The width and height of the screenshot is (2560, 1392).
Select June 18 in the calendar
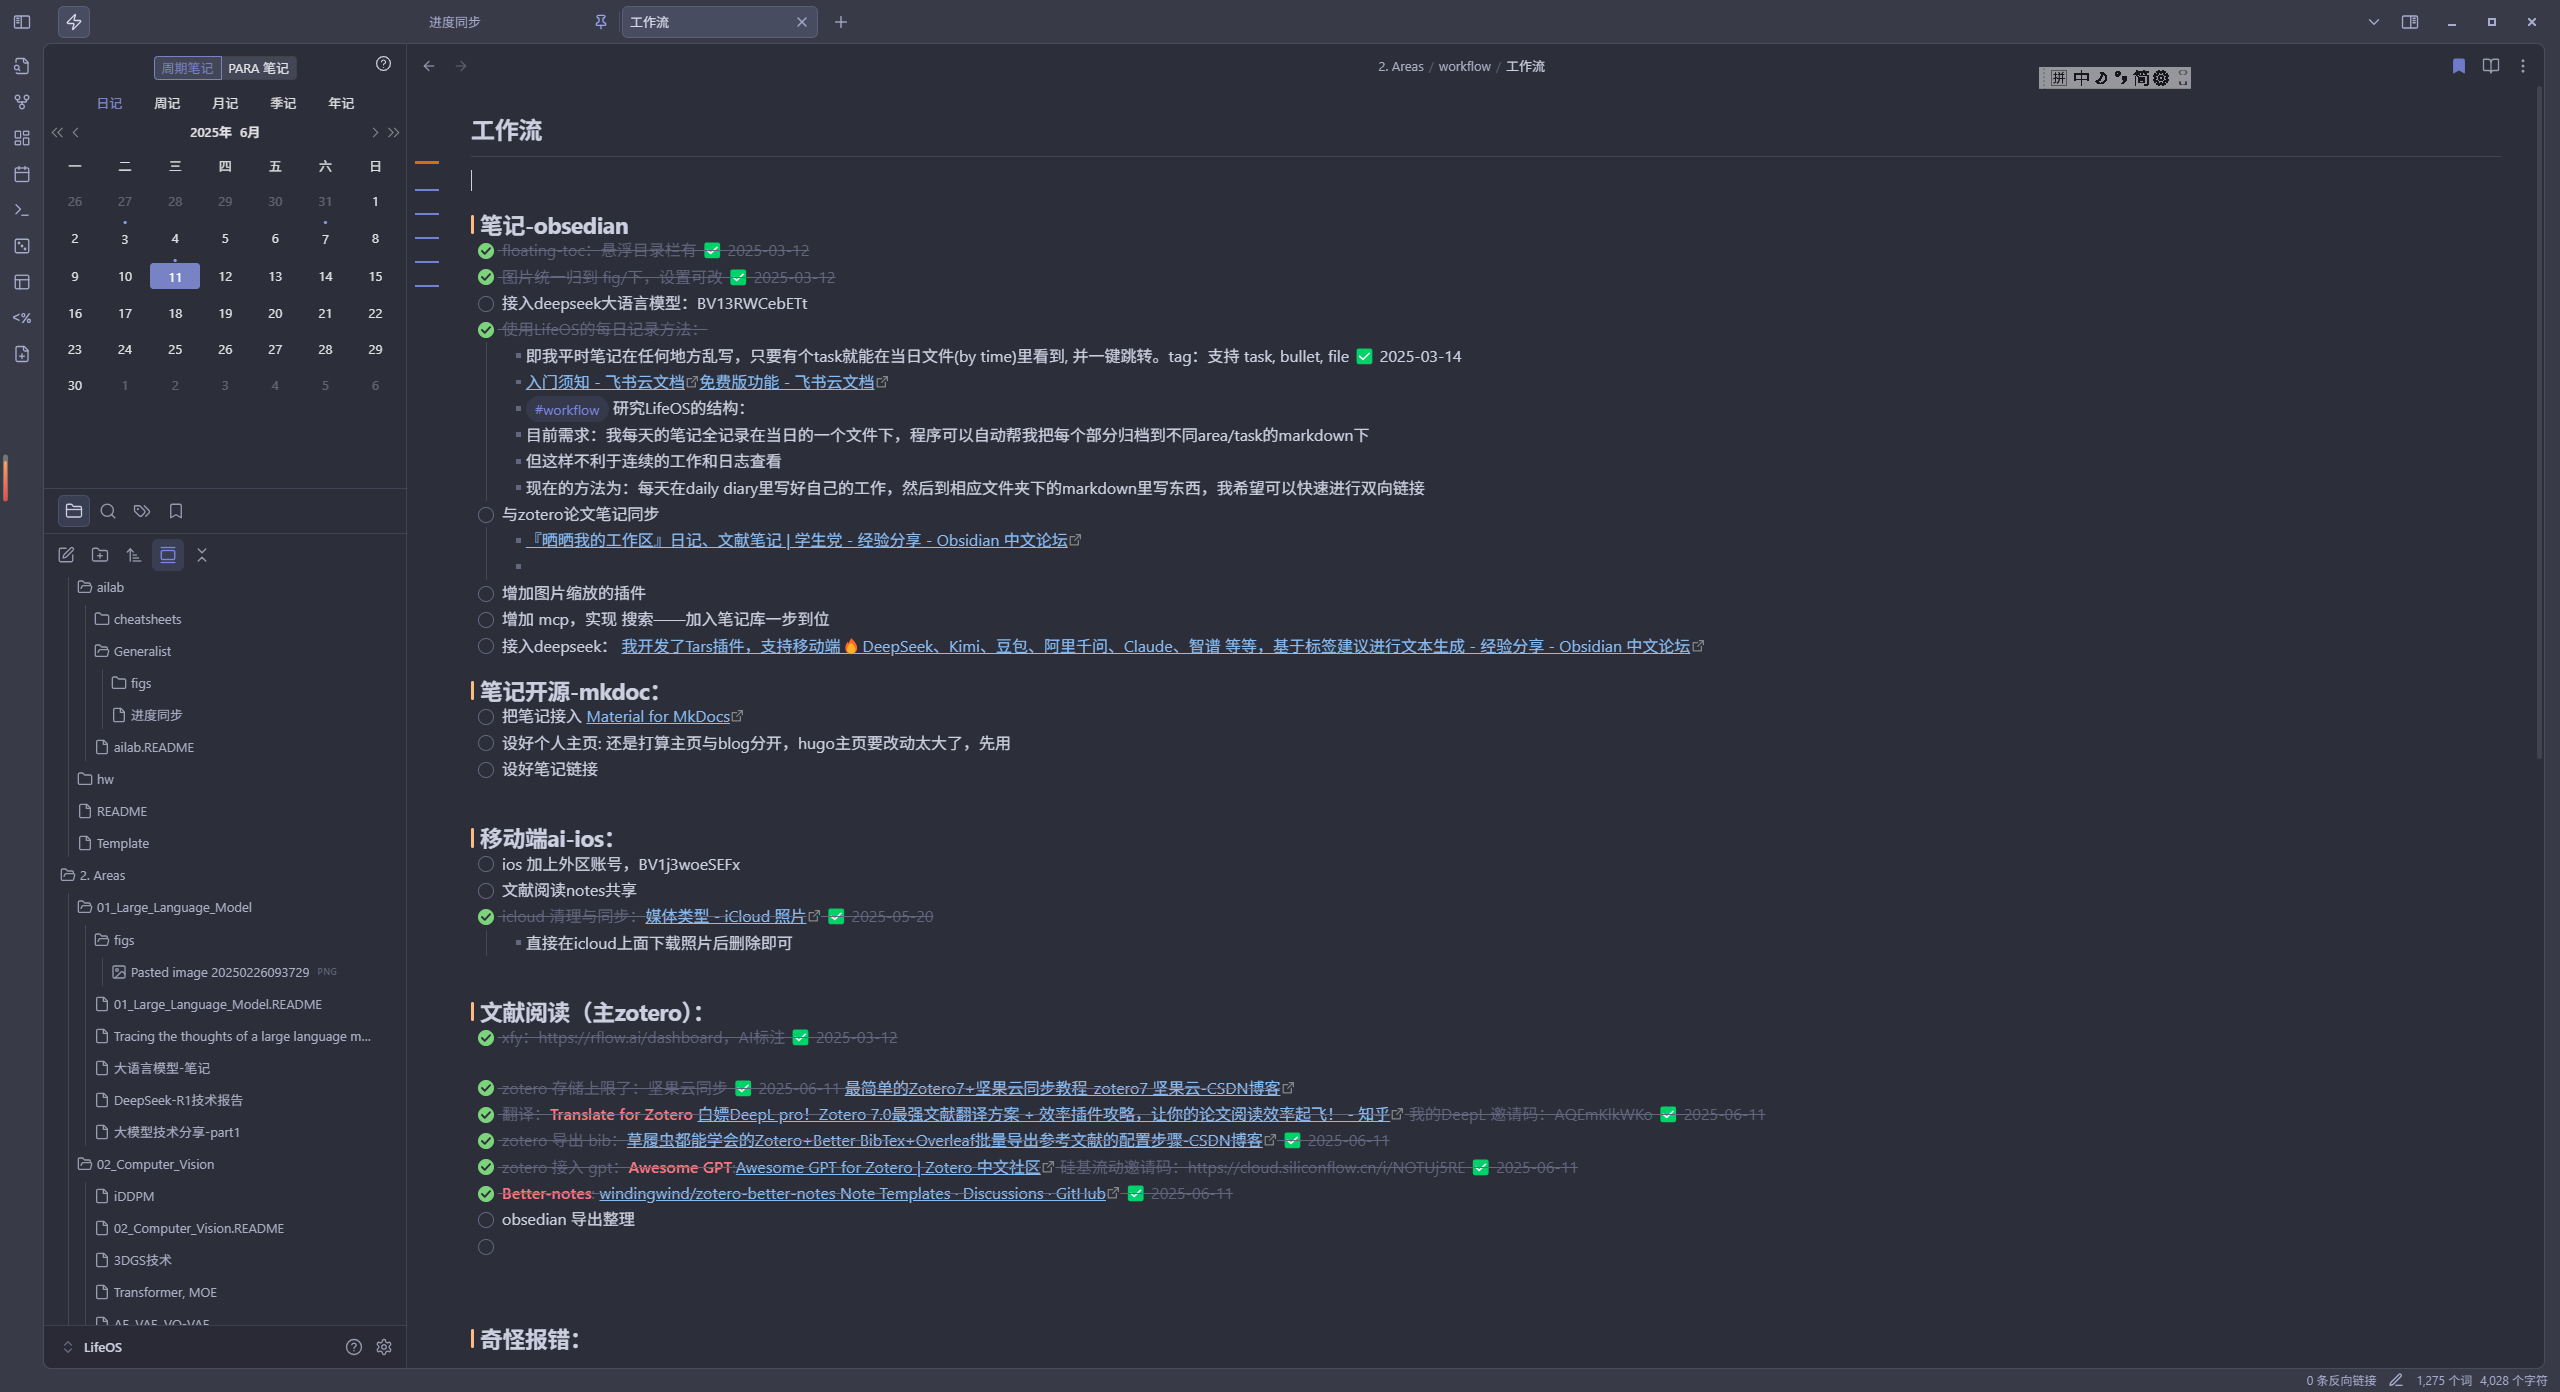pyautogui.click(x=175, y=313)
